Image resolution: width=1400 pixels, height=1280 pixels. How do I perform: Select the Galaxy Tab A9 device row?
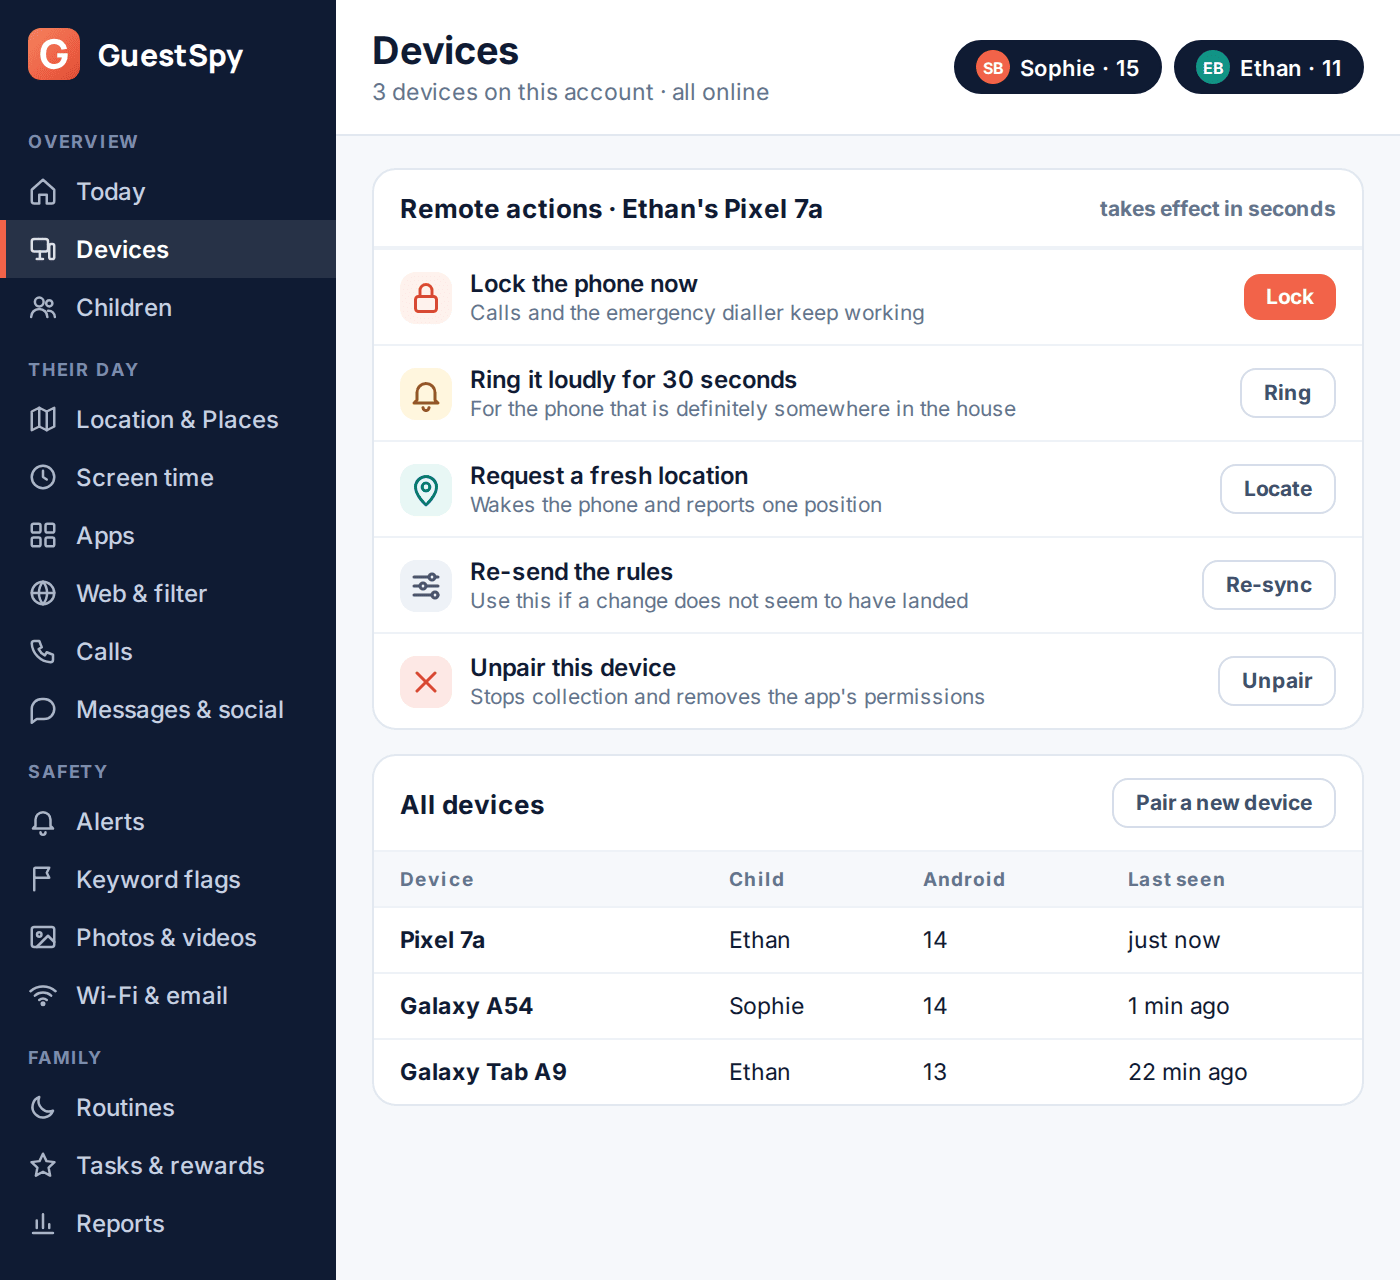tap(868, 1072)
